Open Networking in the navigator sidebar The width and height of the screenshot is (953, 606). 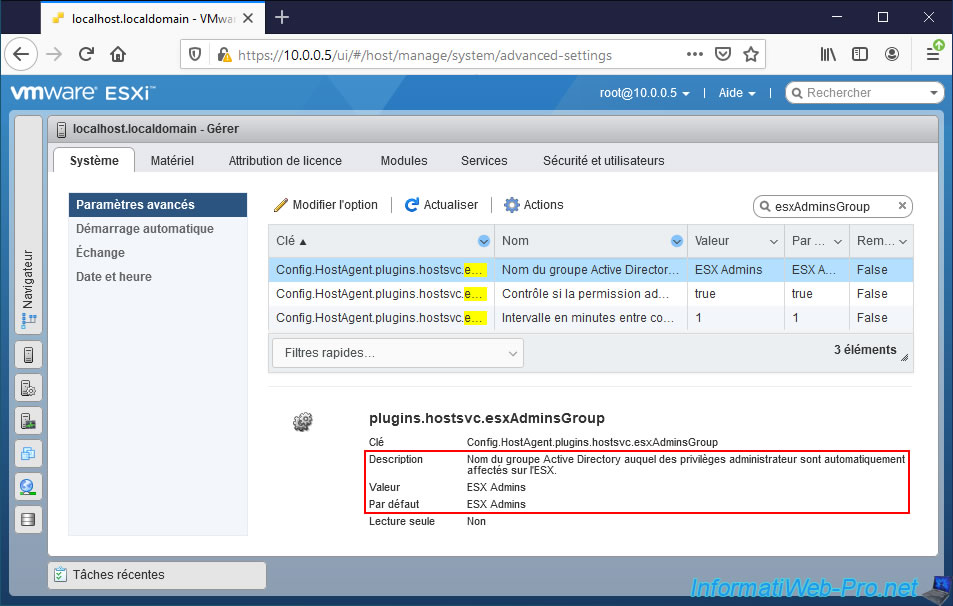click(28, 486)
